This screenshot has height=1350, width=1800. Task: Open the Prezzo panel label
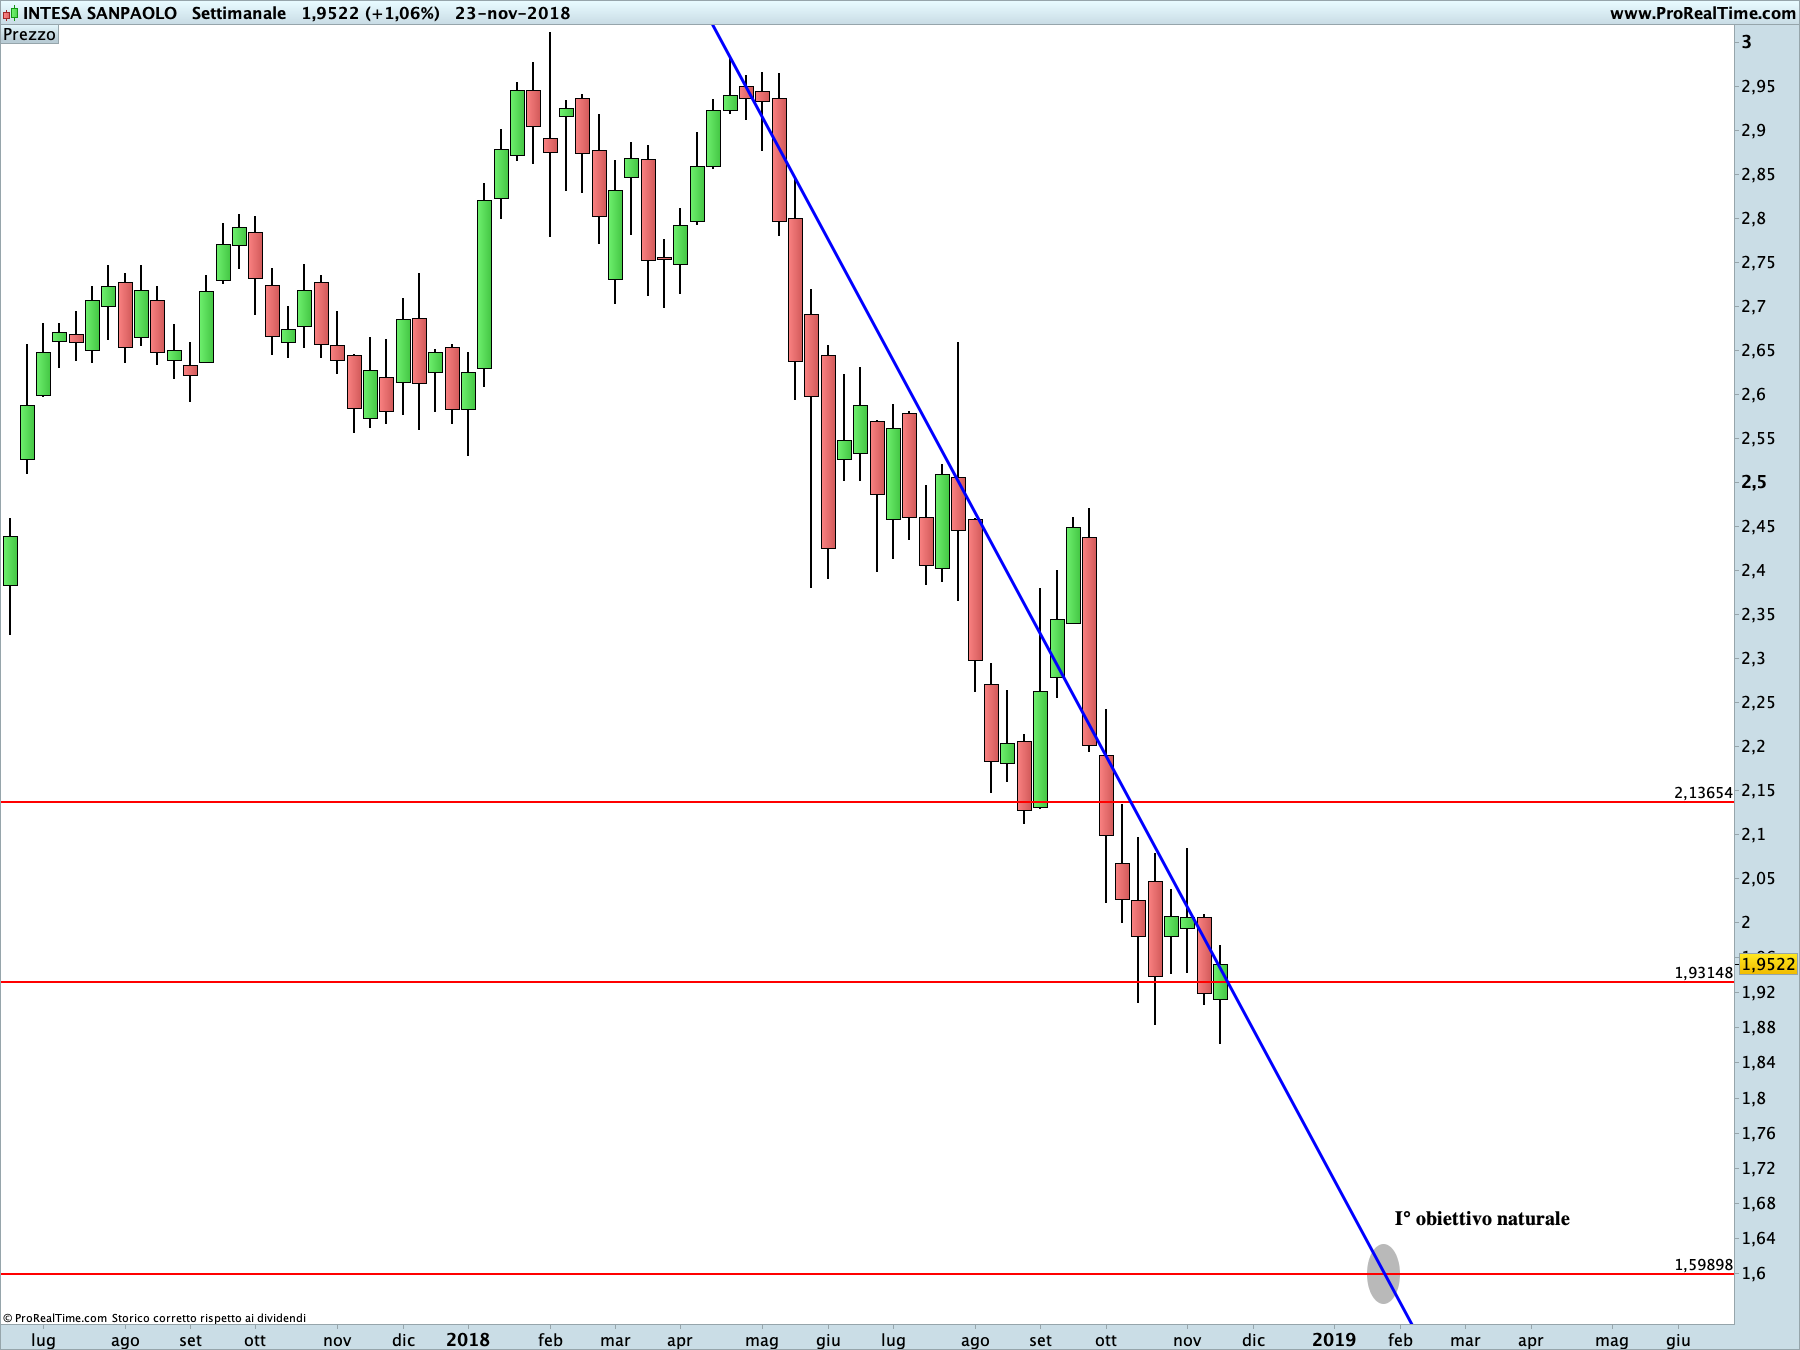[x=29, y=35]
